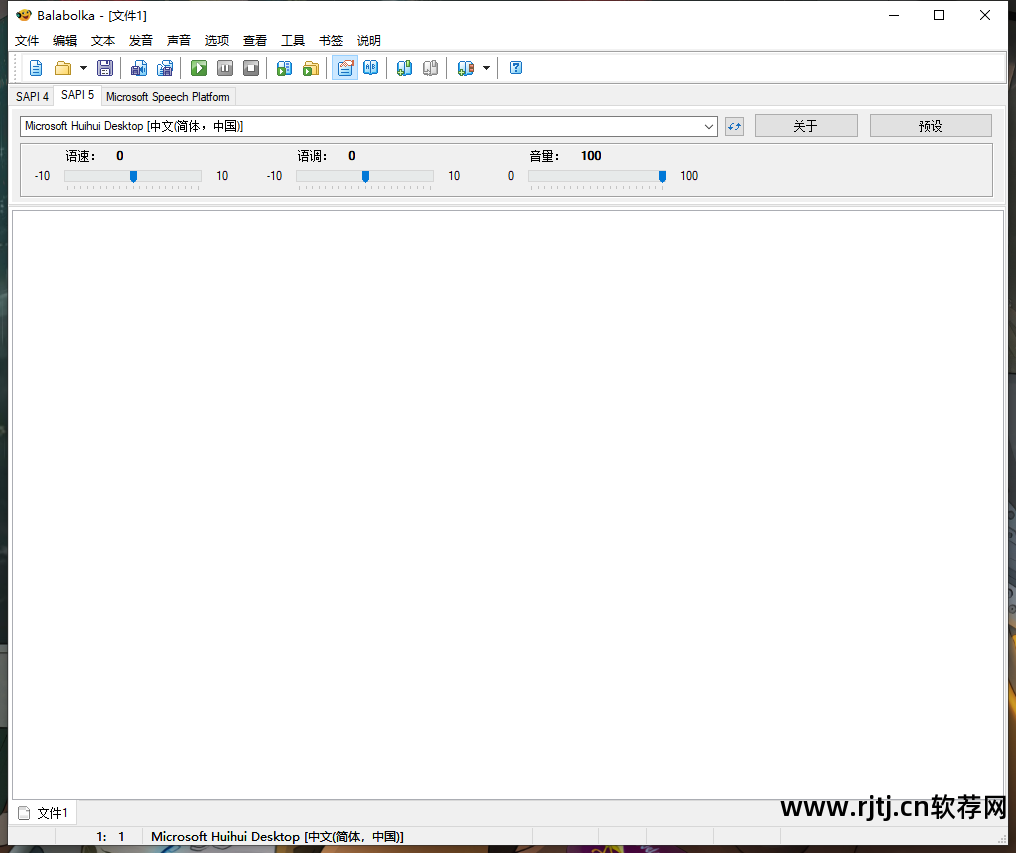
Task: Click the Read Clipboard Aloud icon
Action: (284, 68)
